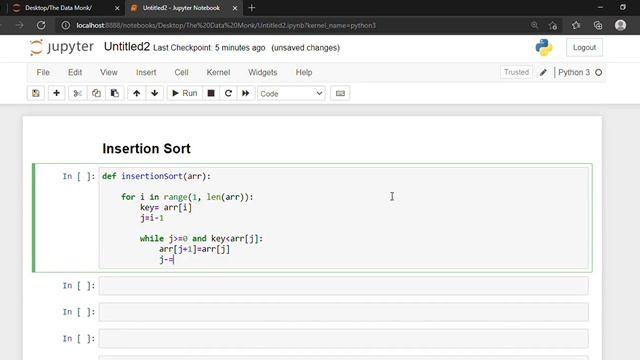Click the browser address bar URL
The width and height of the screenshot is (640, 360).
click(226, 25)
